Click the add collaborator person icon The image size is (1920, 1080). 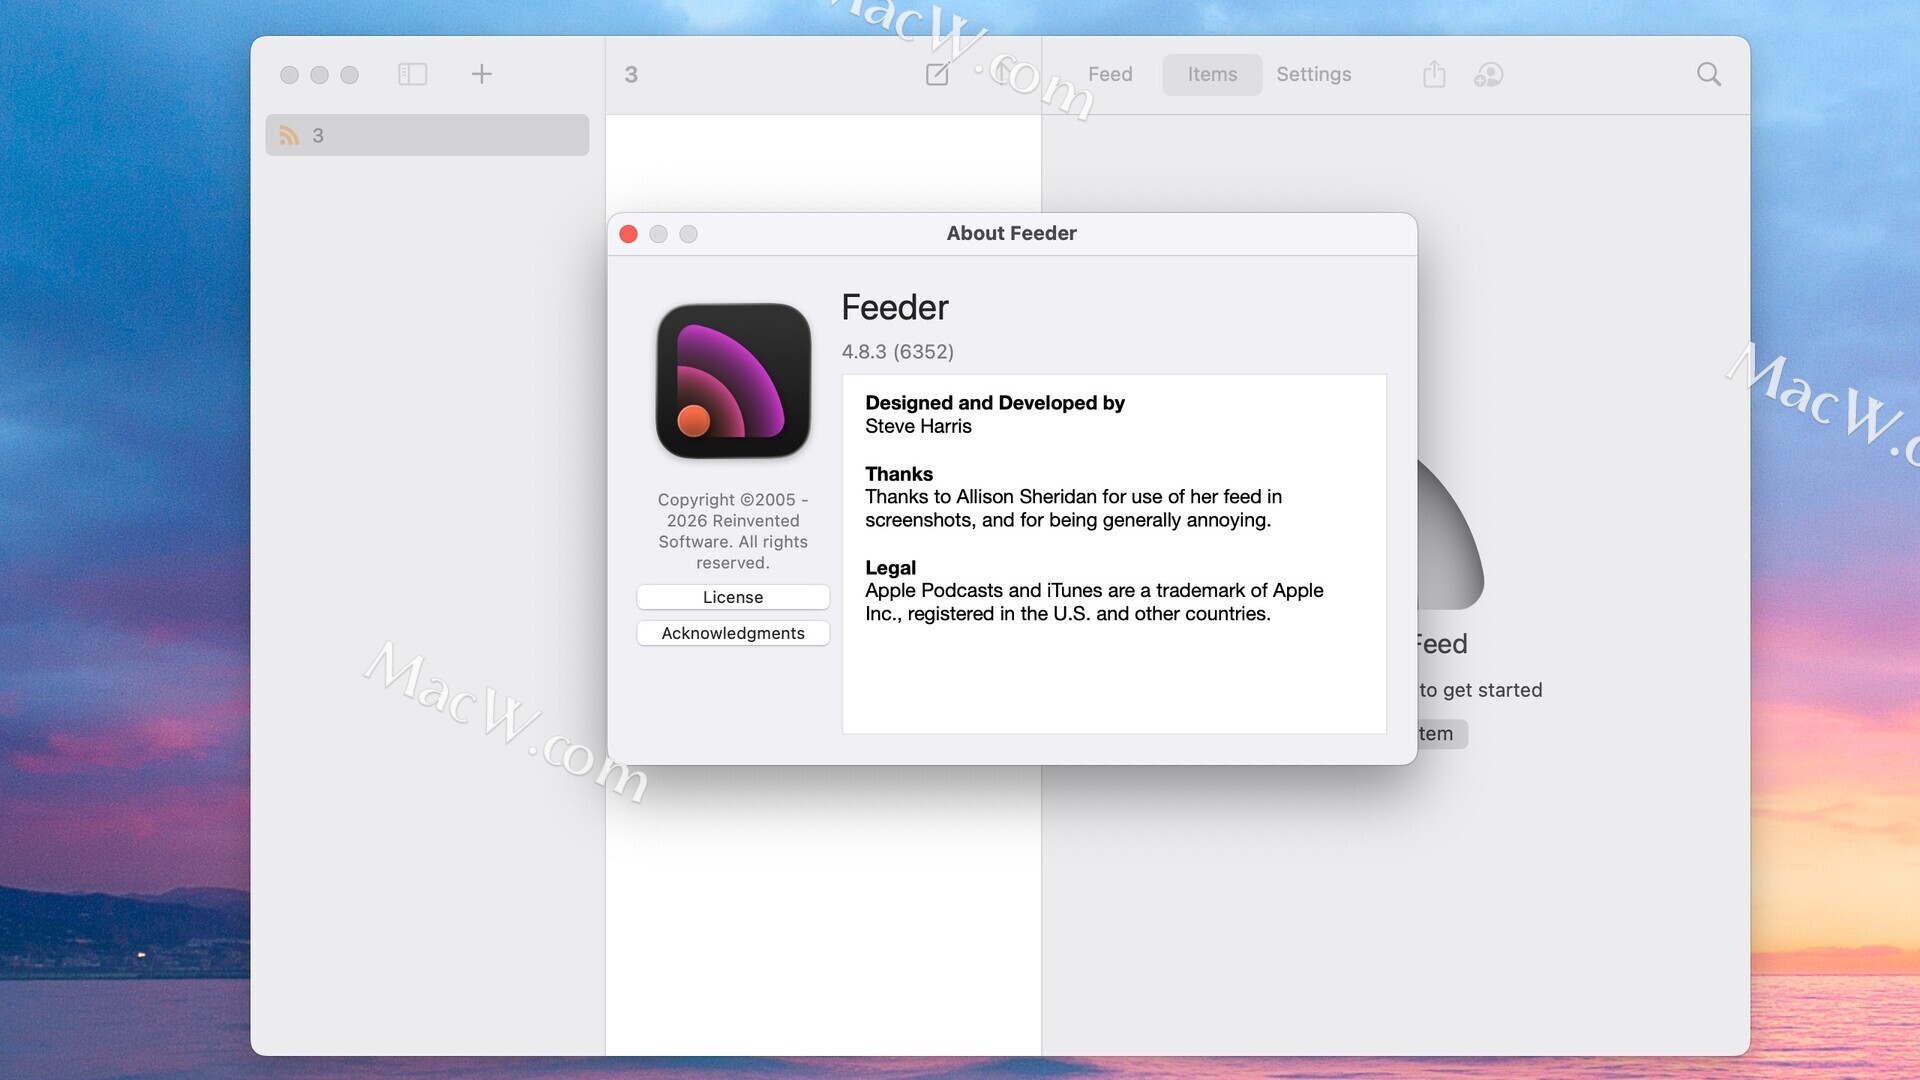[x=1488, y=74]
